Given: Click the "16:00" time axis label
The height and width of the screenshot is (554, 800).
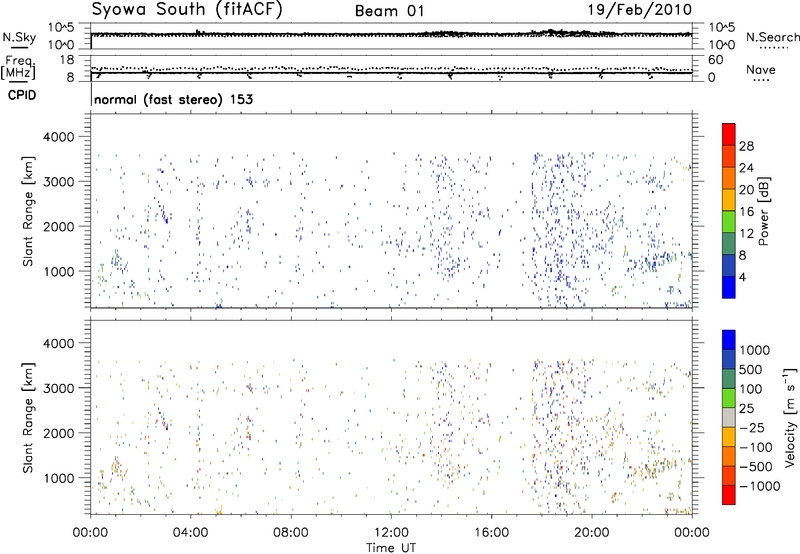Looking at the screenshot, I should 491,533.
